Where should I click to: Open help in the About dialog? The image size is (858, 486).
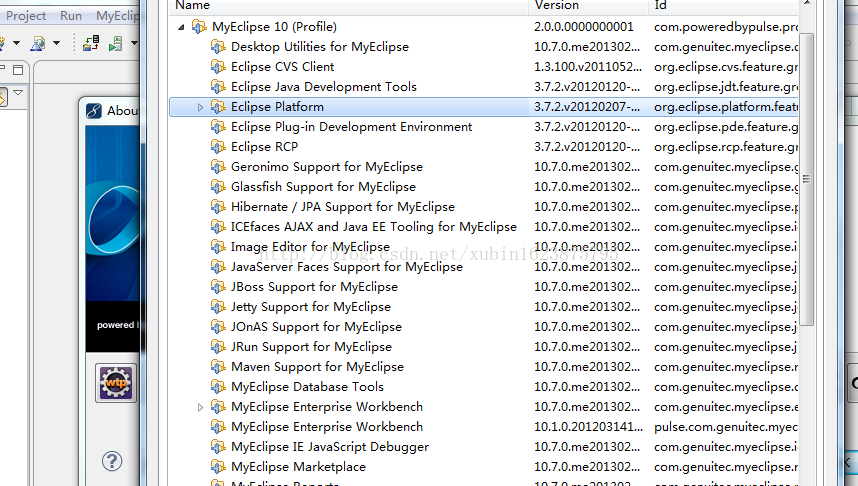[112, 461]
